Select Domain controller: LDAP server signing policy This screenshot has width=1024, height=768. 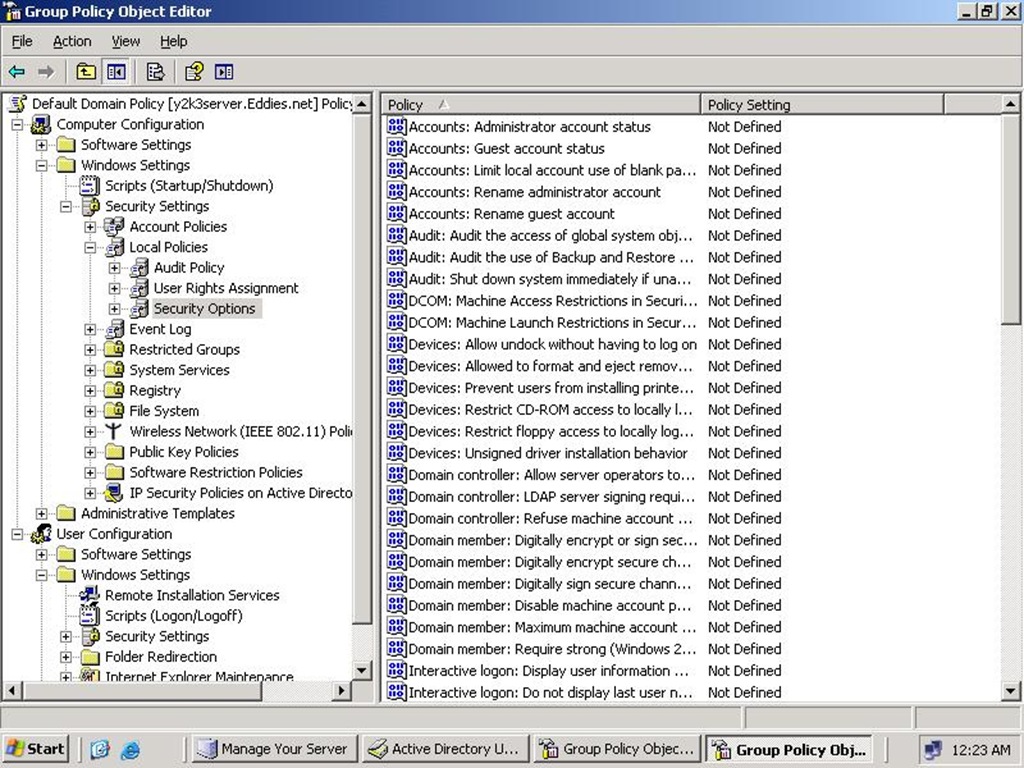(x=551, y=496)
